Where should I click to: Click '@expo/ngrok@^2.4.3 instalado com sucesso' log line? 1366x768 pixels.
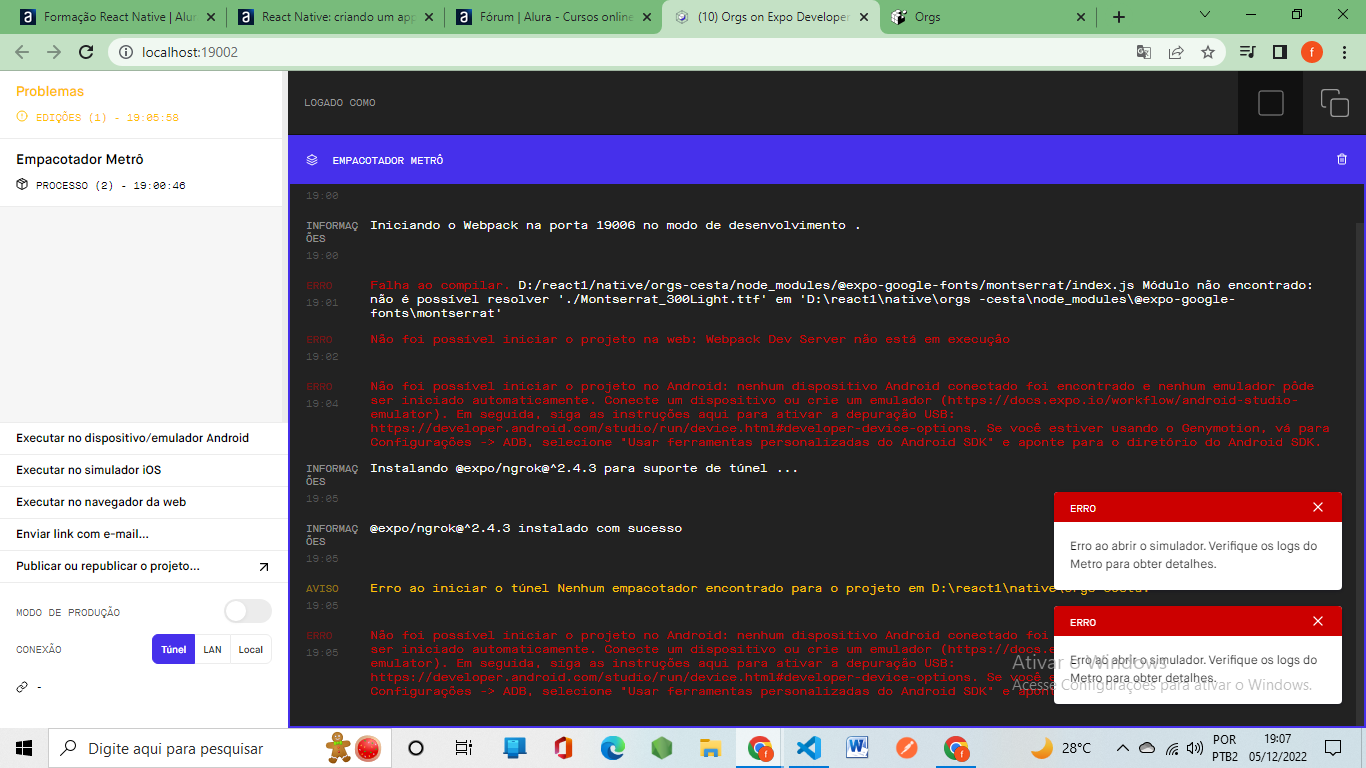pos(526,528)
